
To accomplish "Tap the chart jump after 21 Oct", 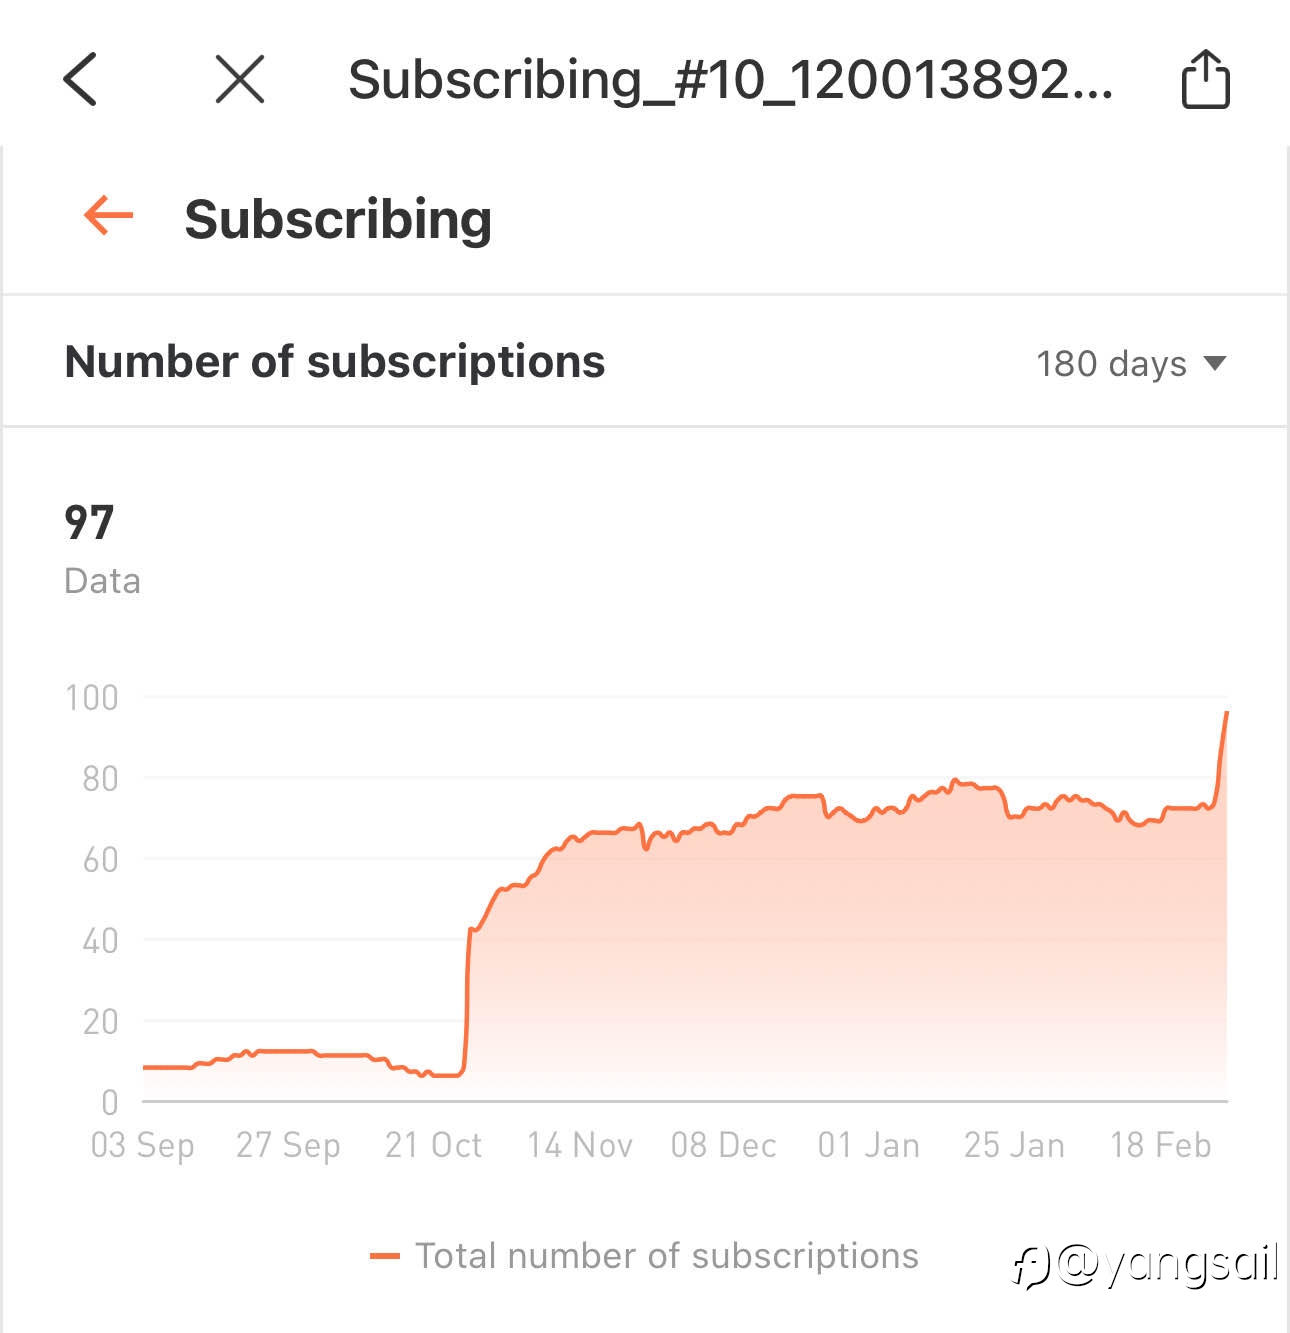I will (468, 1000).
